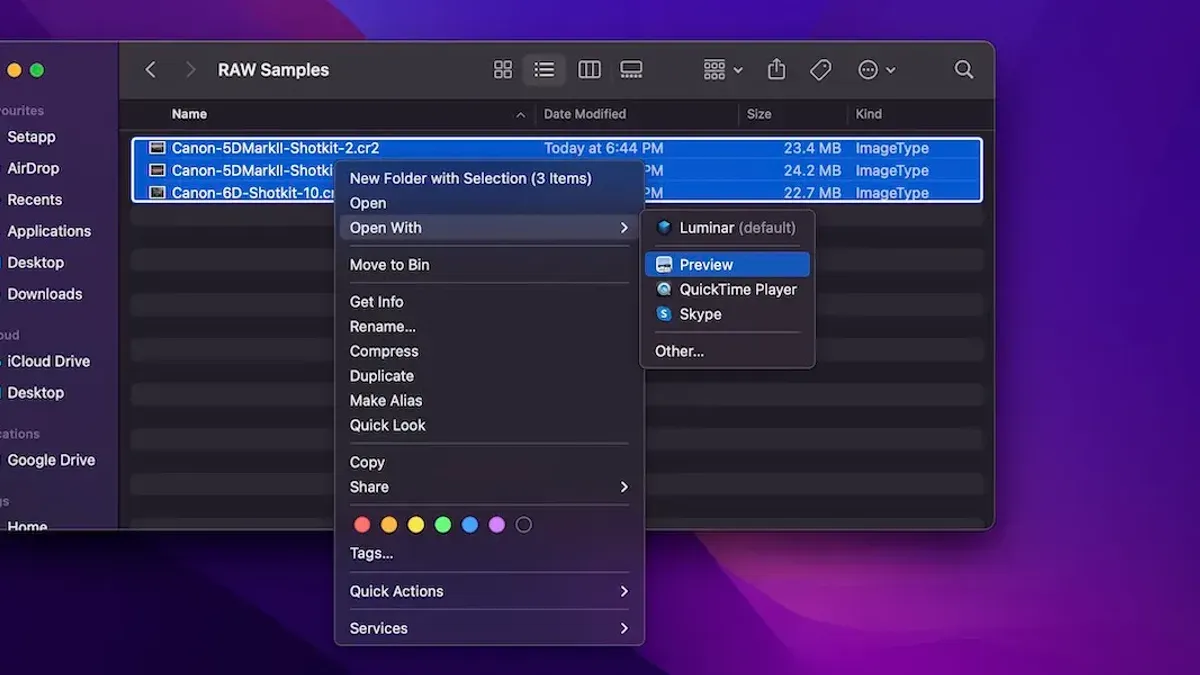Open Setapp in the sidebar
The height and width of the screenshot is (675, 1200).
[31, 137]
